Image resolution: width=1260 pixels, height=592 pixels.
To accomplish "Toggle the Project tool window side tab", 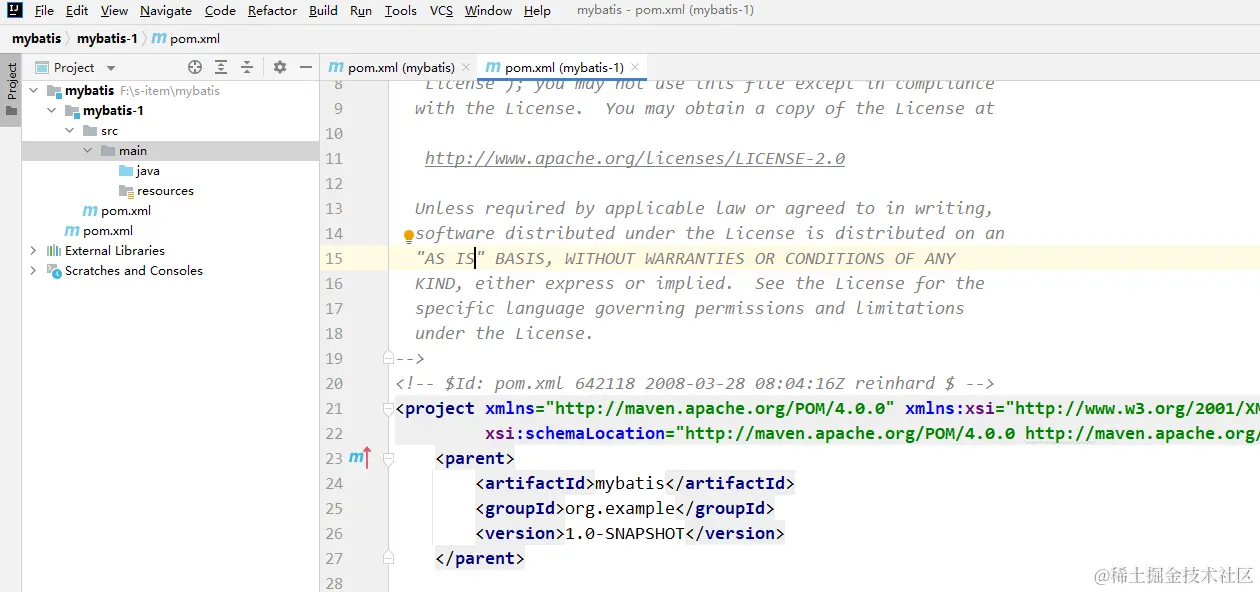I will pos(11,90).
